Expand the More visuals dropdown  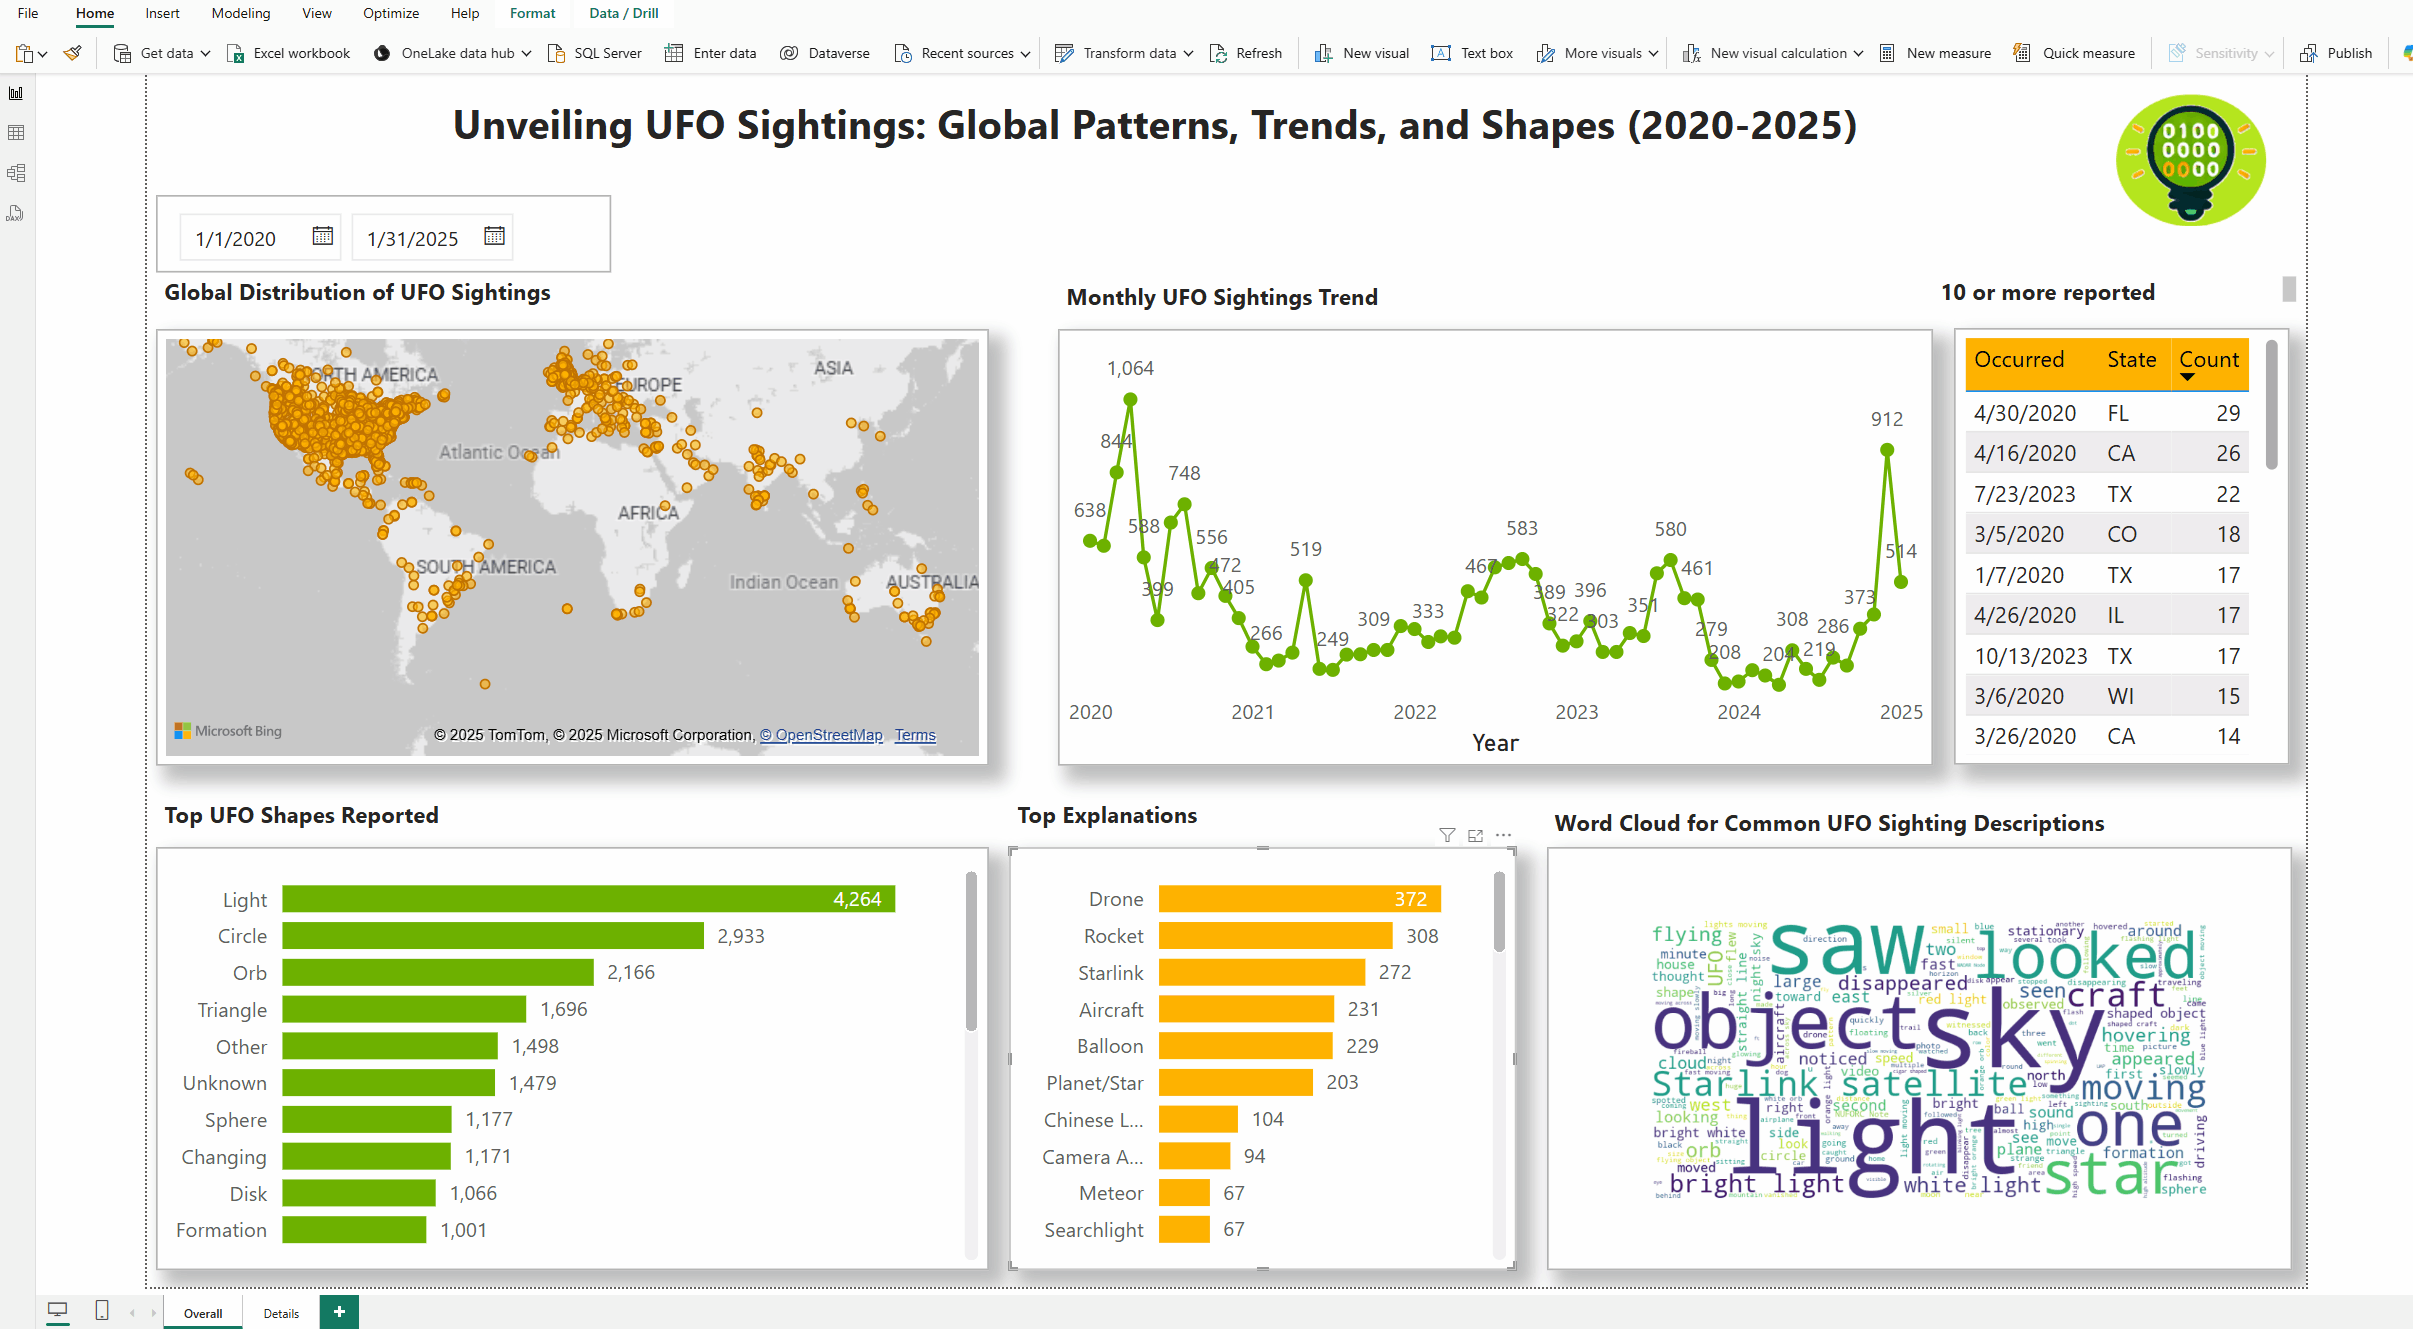[x=1653, y=54]
